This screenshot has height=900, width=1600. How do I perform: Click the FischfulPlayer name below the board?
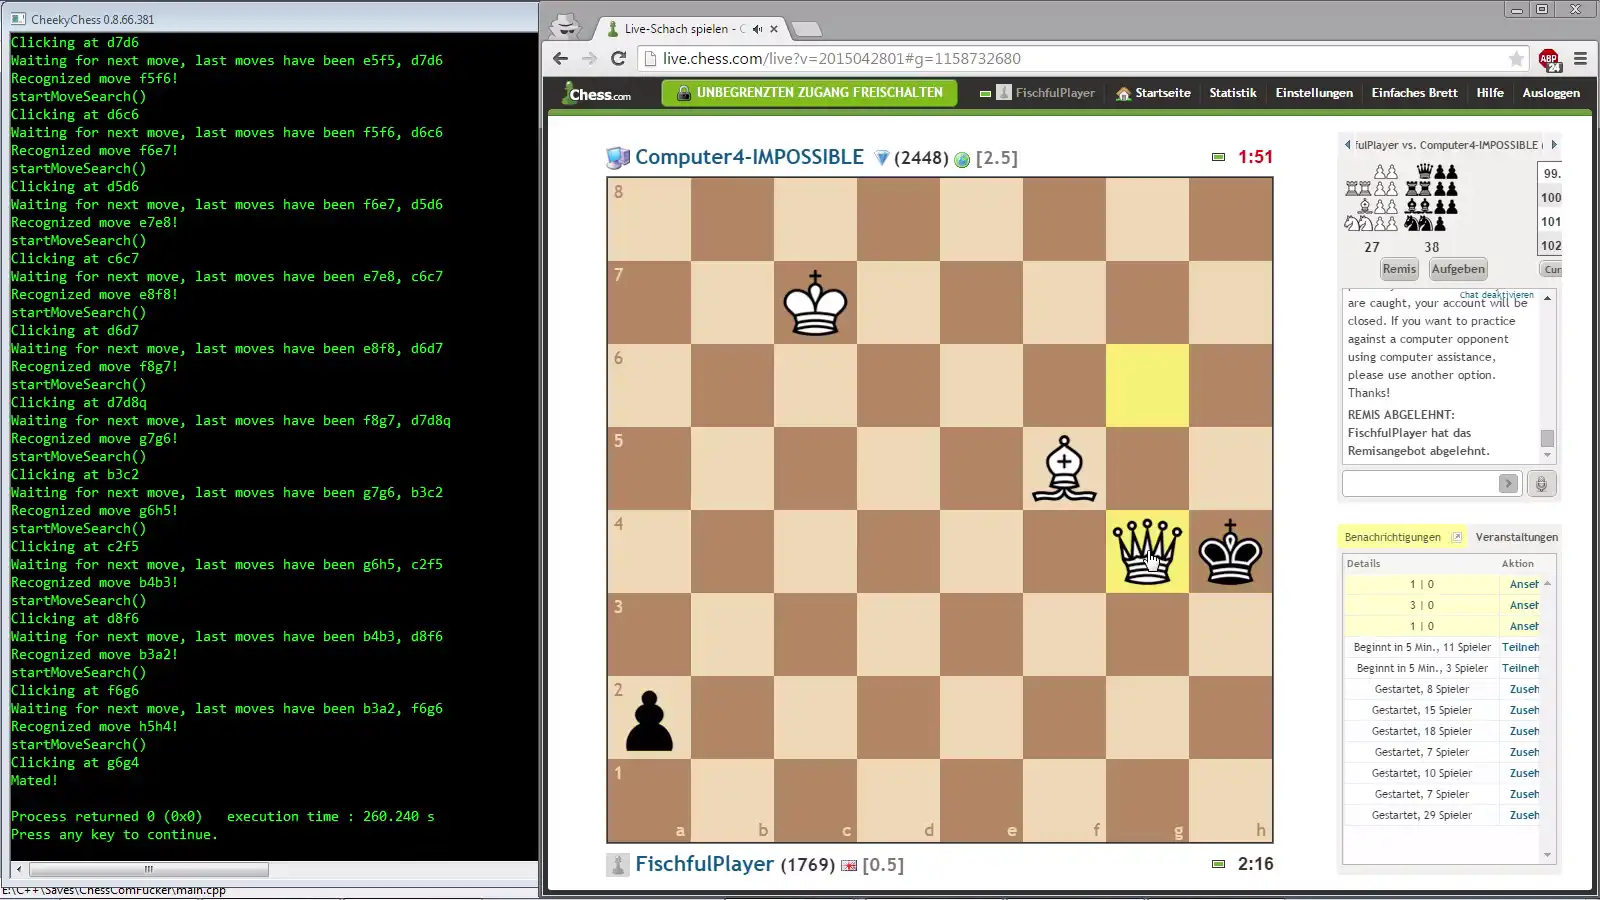(704, 864)
